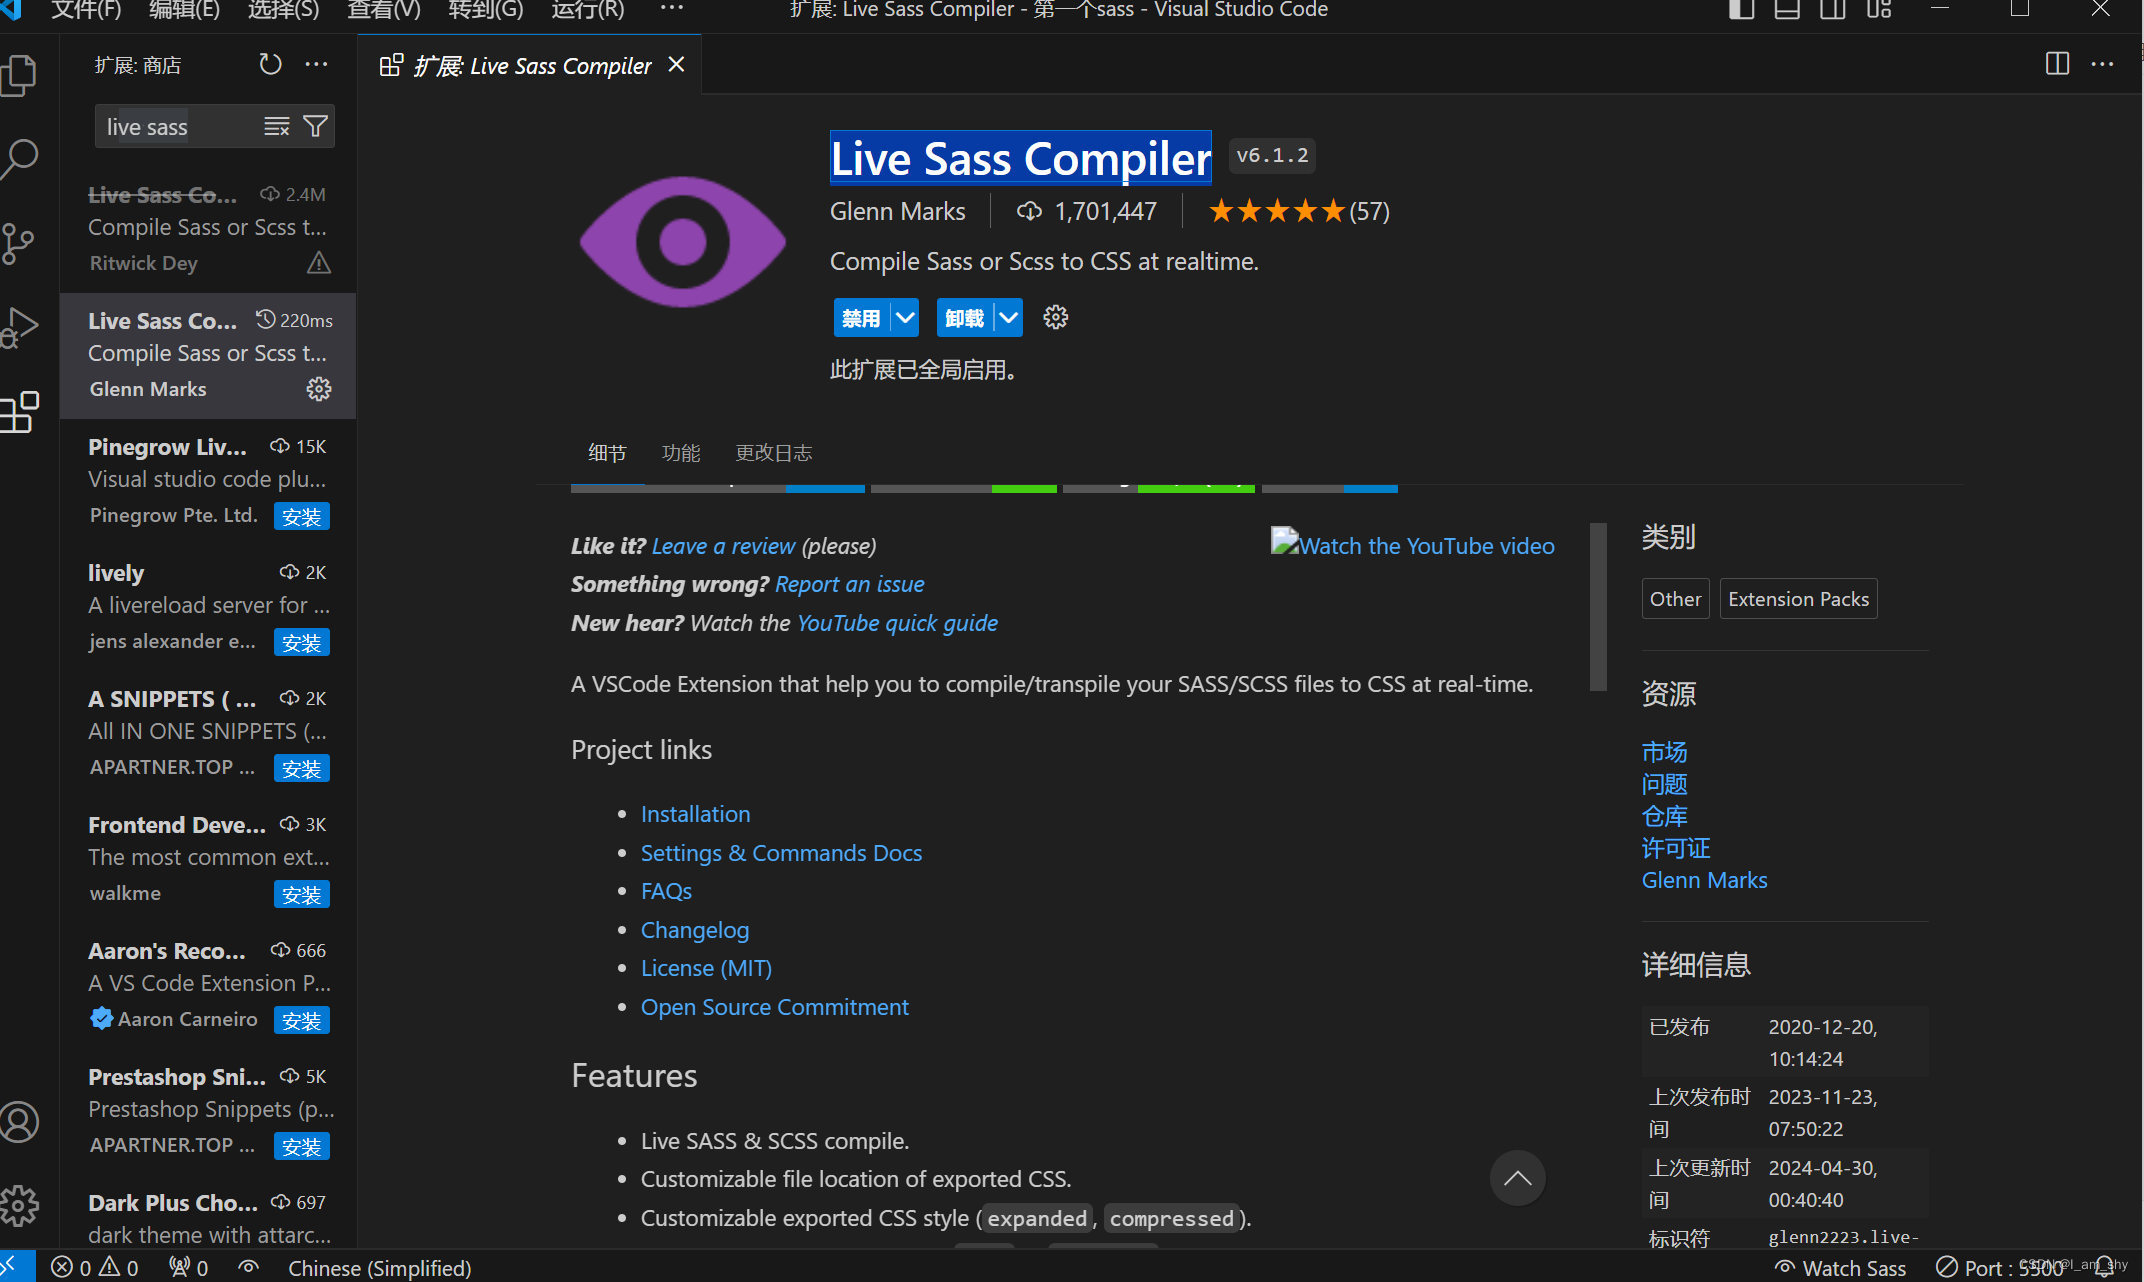Viewport: 2144px width, 1282px height.
Task: Click Watch Sass in status bar
Action: [1840, 1268]
